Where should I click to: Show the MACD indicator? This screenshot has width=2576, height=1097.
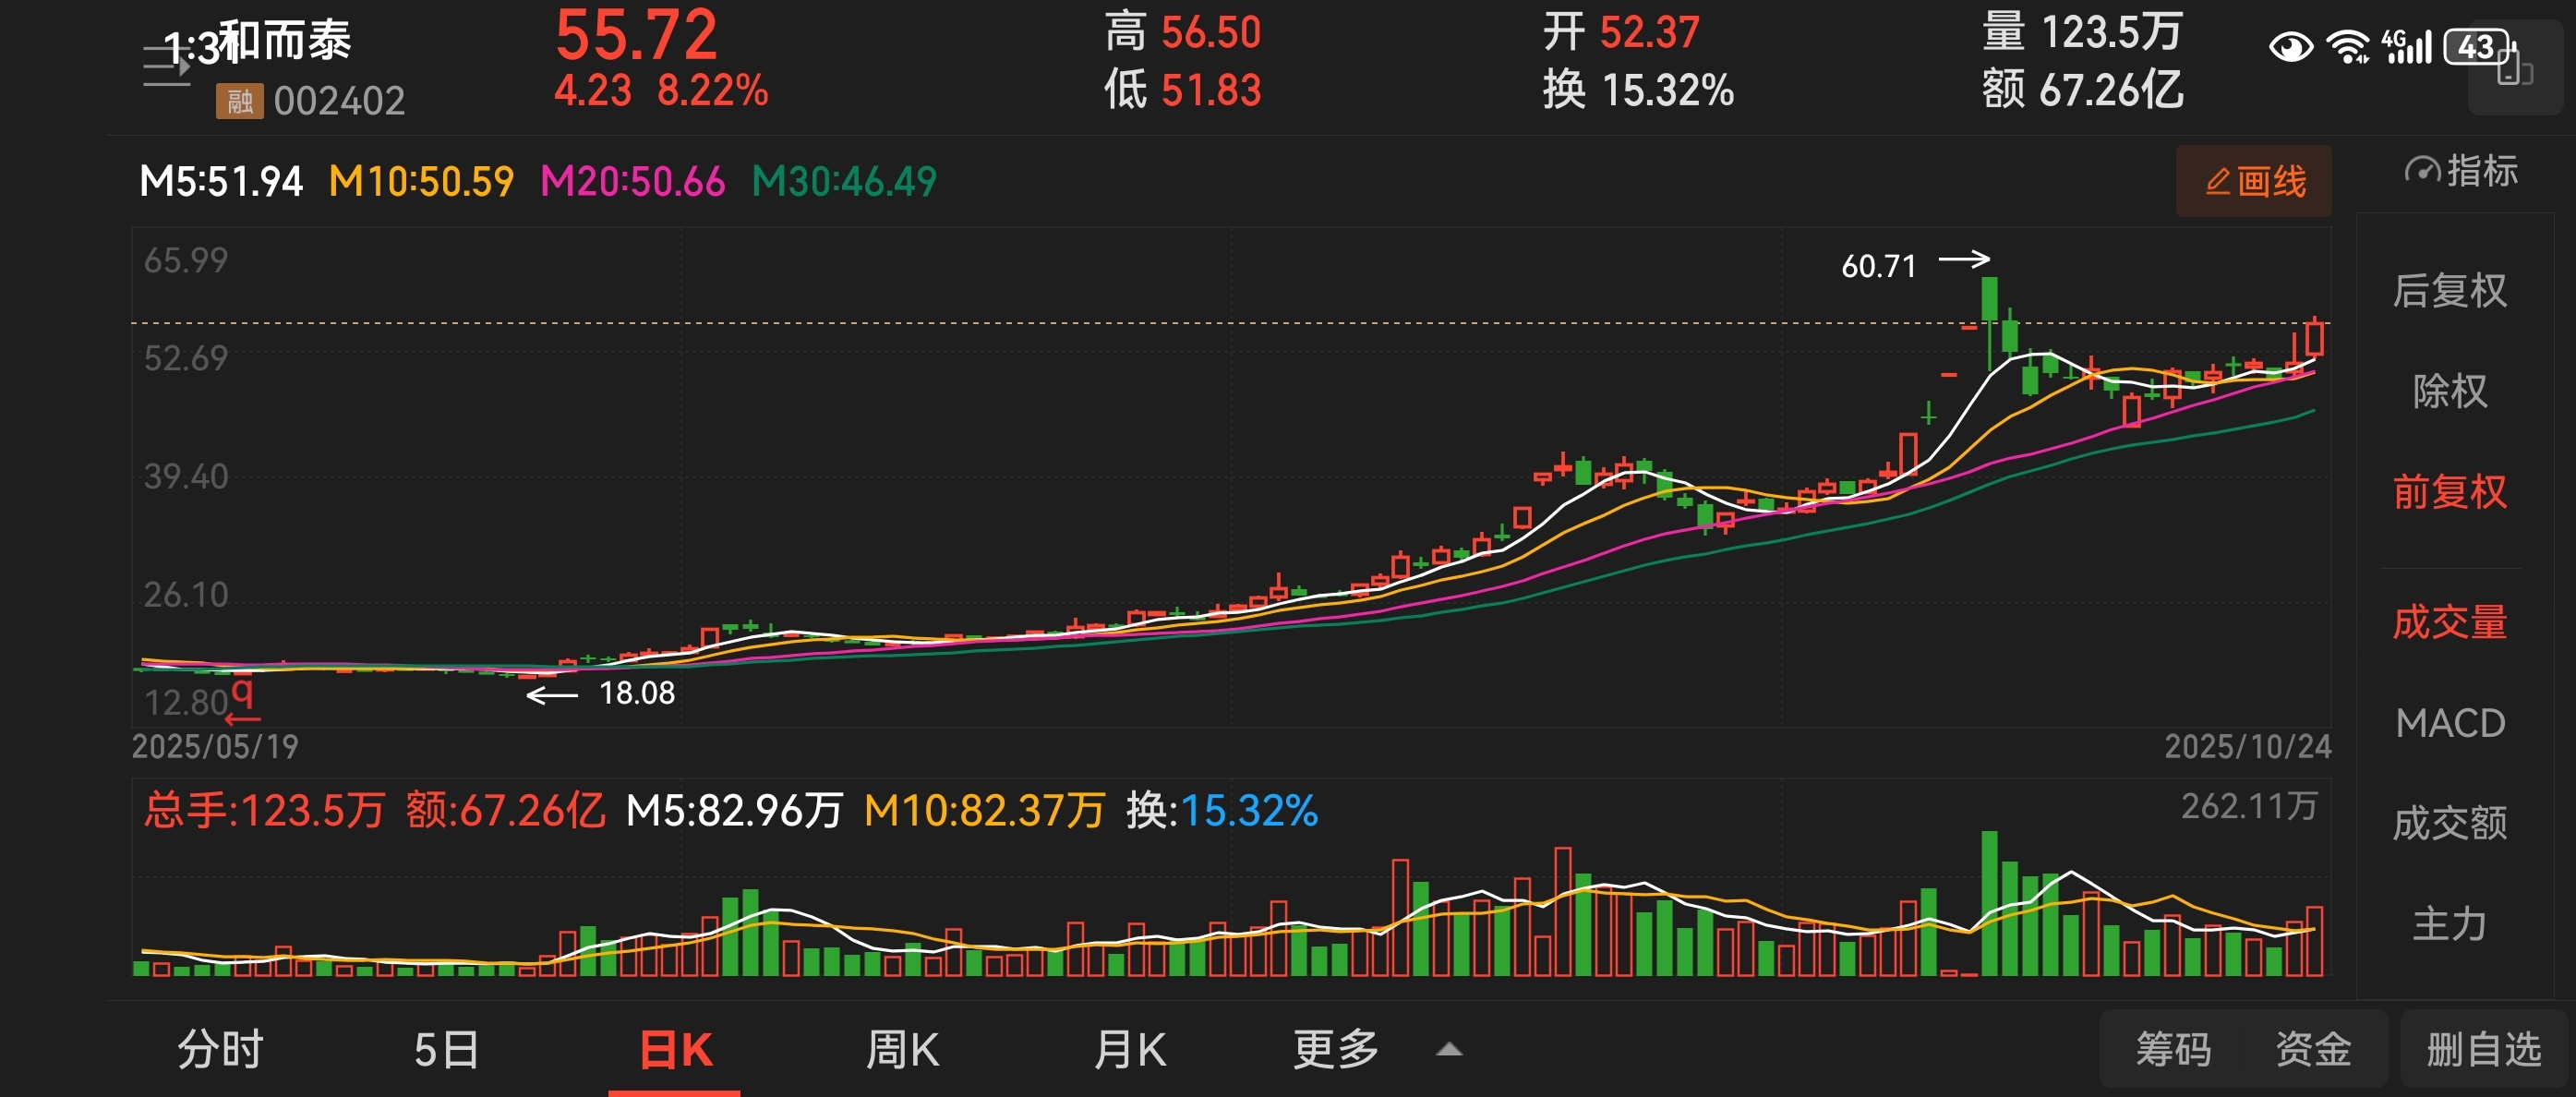2449,723
